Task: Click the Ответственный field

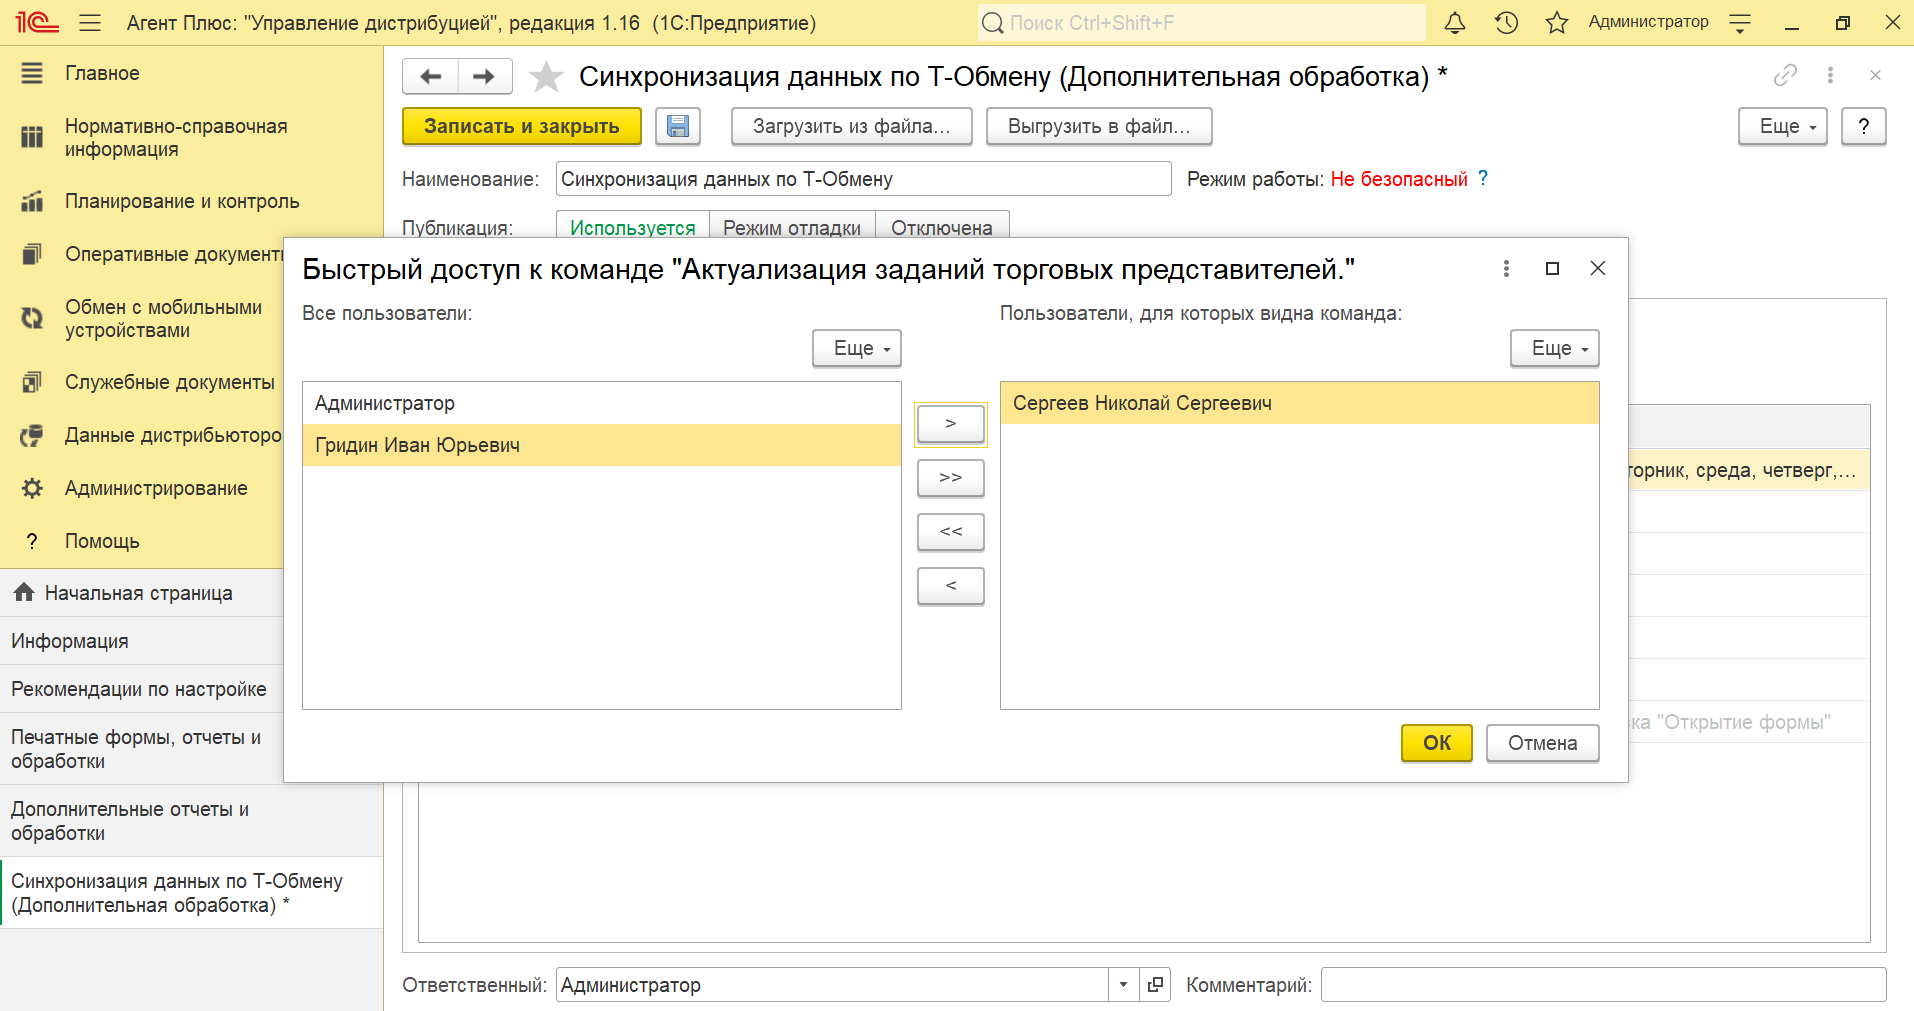Action: click(832, 985)
